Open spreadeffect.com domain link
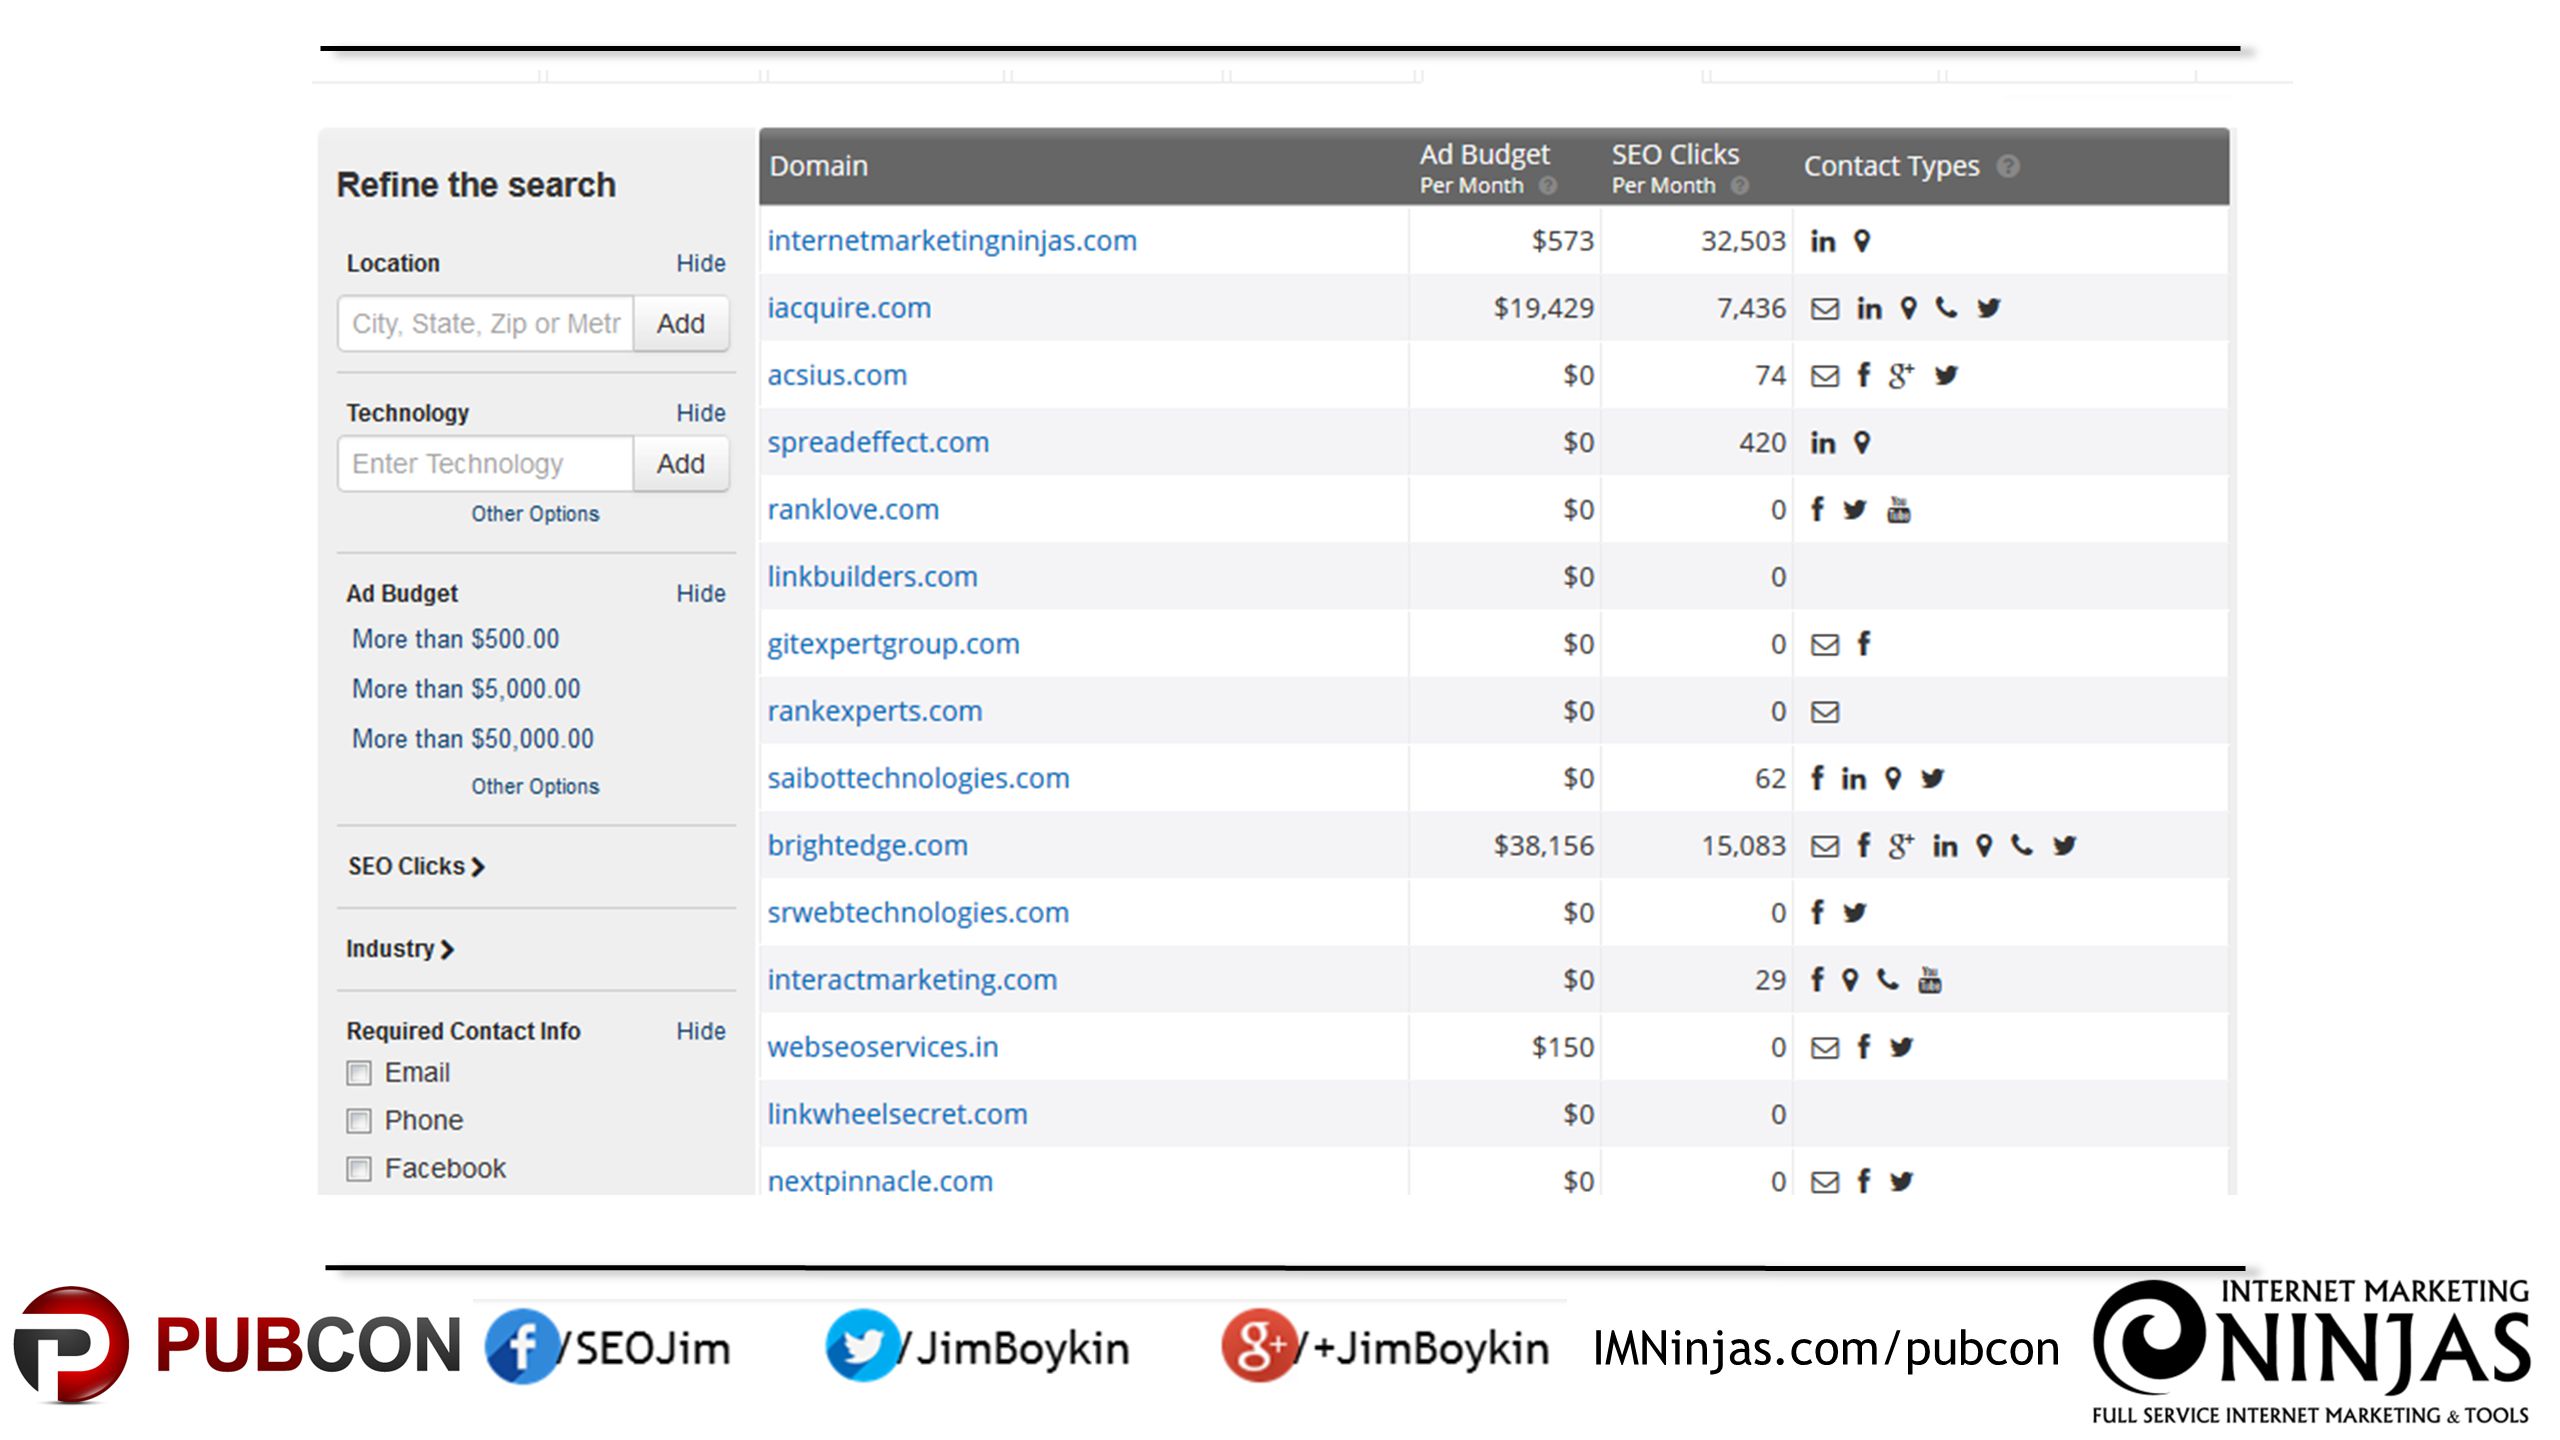This screenshot has width=2560, height=1440. (878, 442)
